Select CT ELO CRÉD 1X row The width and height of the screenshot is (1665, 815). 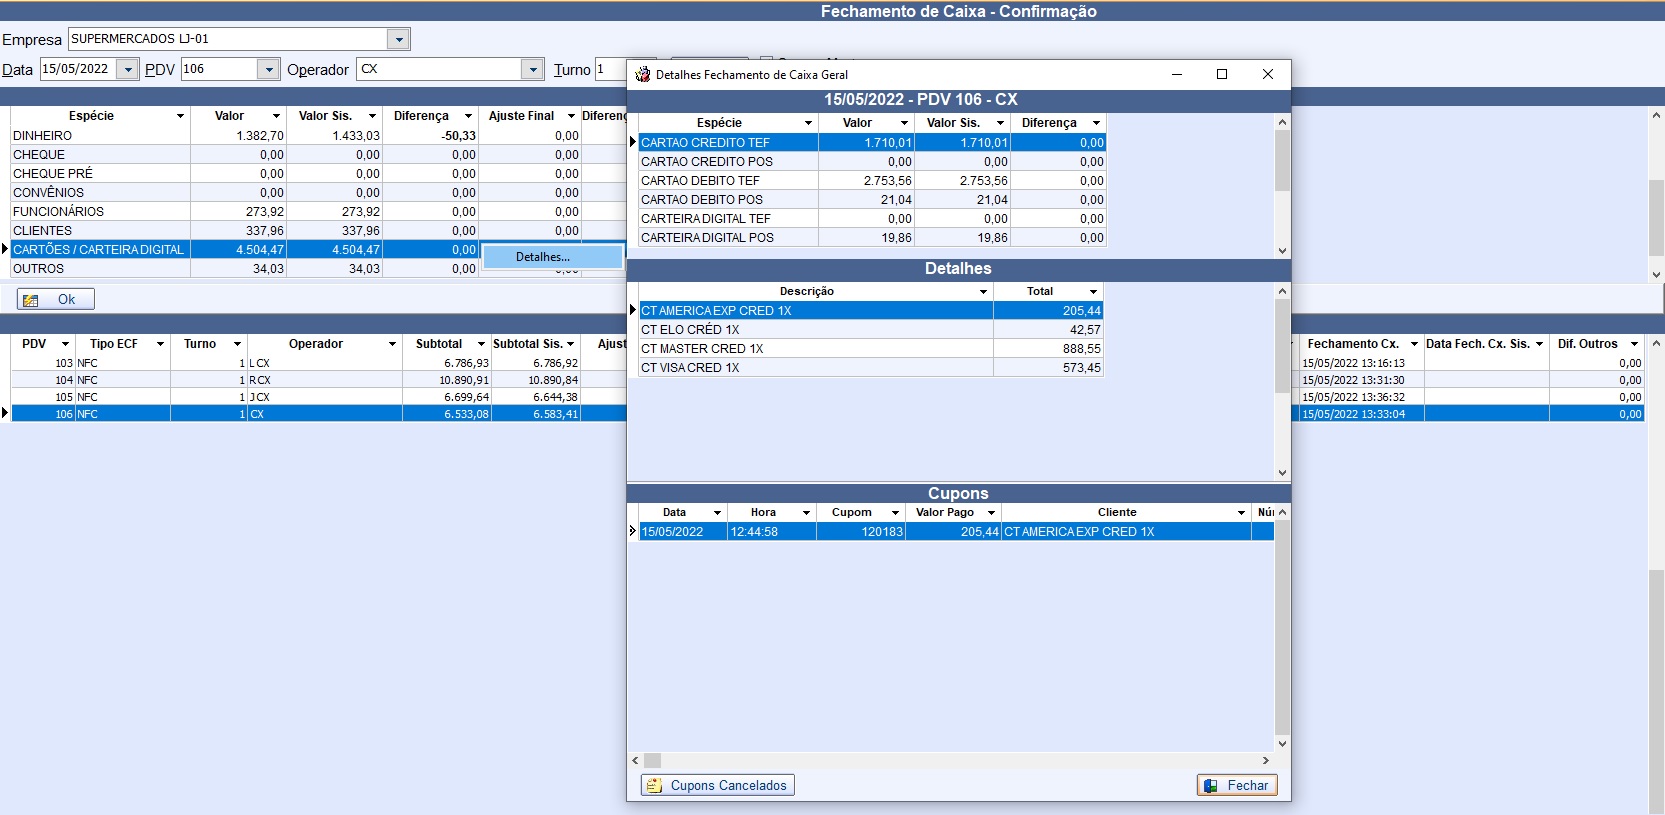click(x=870, y=330)
